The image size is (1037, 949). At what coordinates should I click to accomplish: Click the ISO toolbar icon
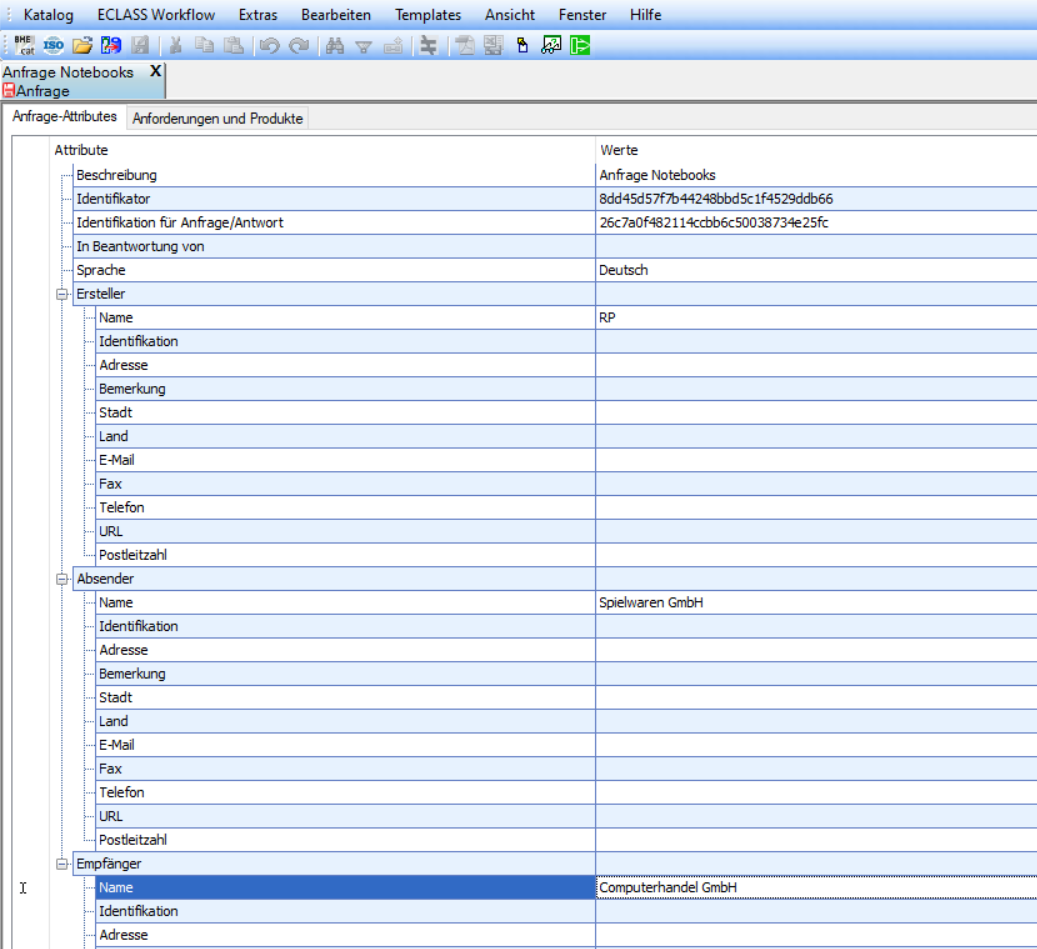pyautogui.click(x=54, y=45)
